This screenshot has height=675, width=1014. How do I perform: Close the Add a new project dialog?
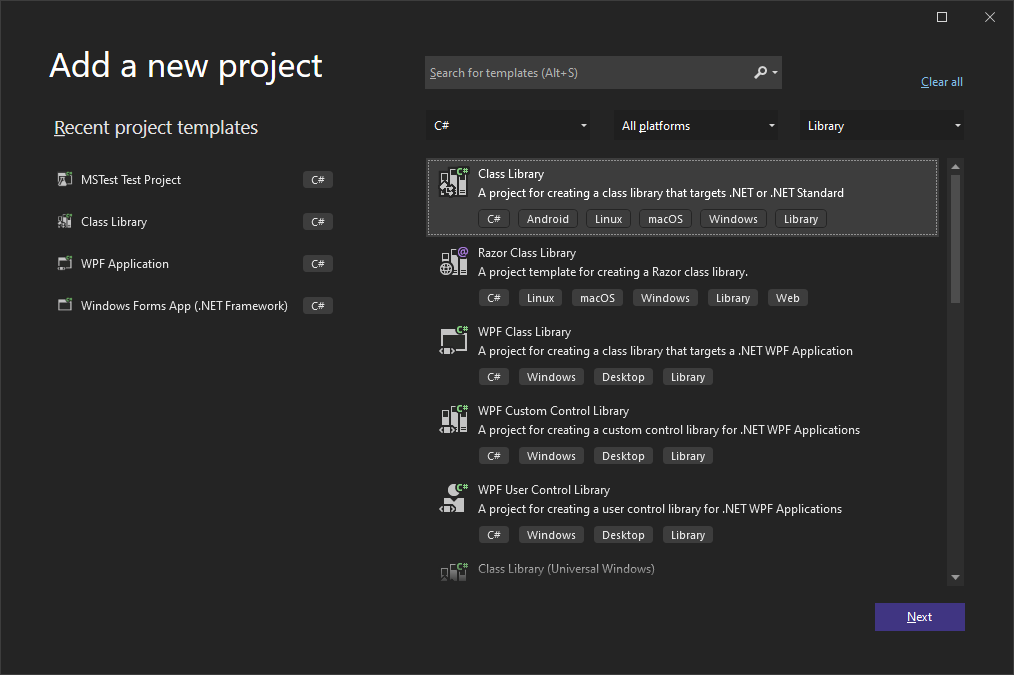click(989, 17)
